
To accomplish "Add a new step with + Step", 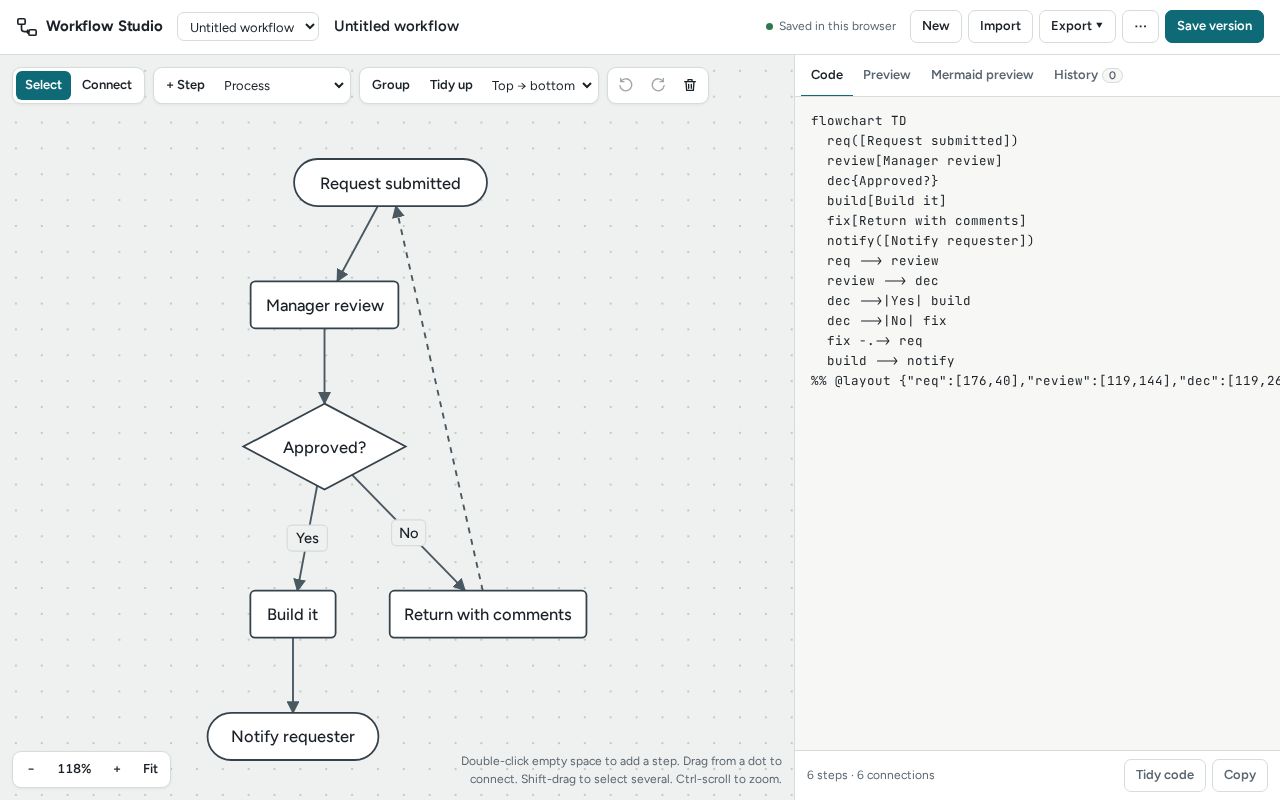I will [185, 85].
